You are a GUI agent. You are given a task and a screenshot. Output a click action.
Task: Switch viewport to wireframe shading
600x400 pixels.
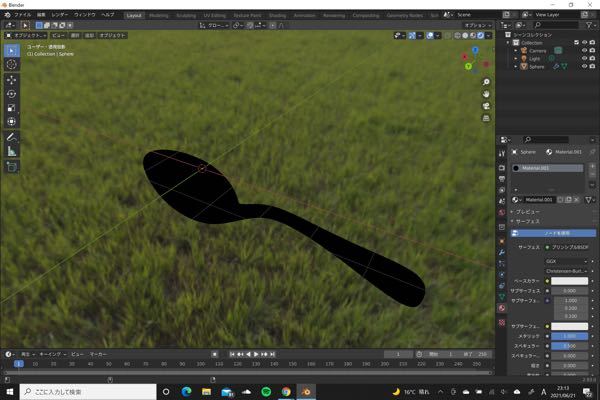pyautogui.click(x=457, y=36)
